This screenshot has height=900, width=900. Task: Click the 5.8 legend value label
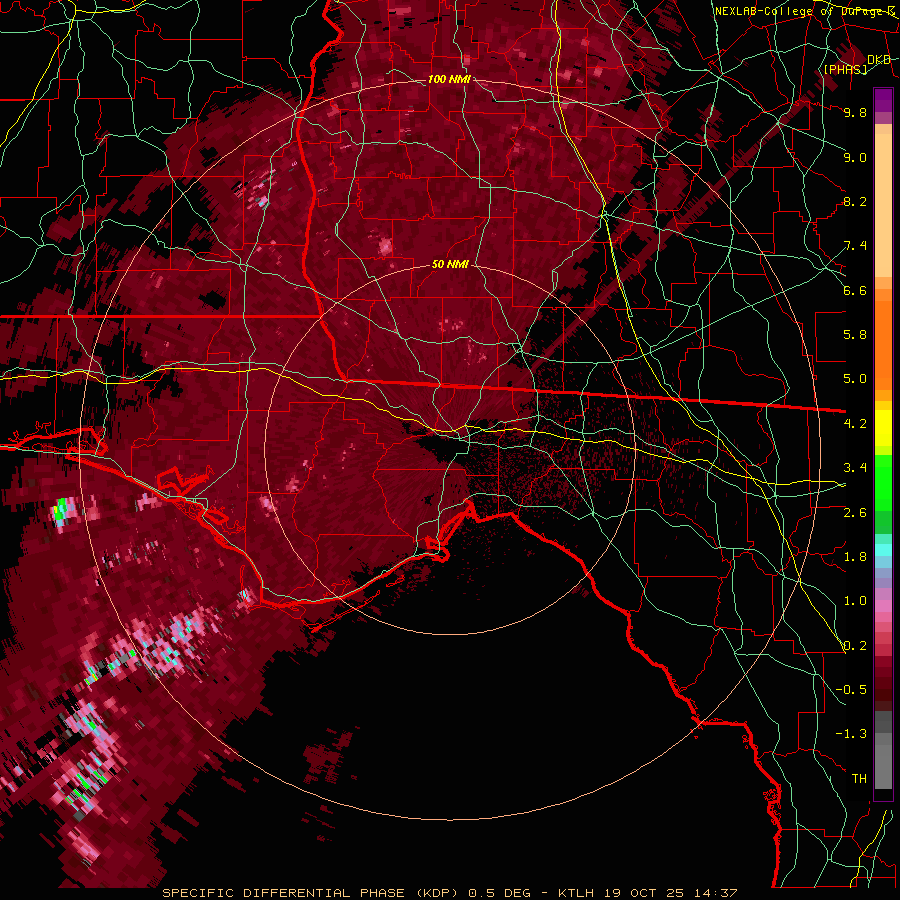coord(855,335)
